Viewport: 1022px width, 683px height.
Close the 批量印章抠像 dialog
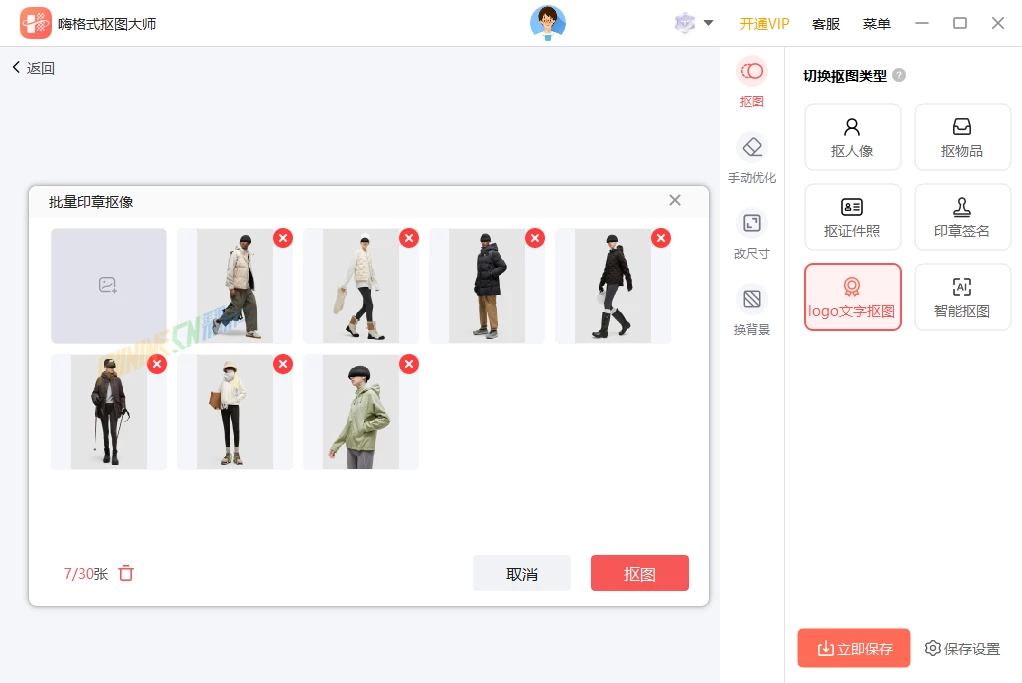tap(675, 200)
